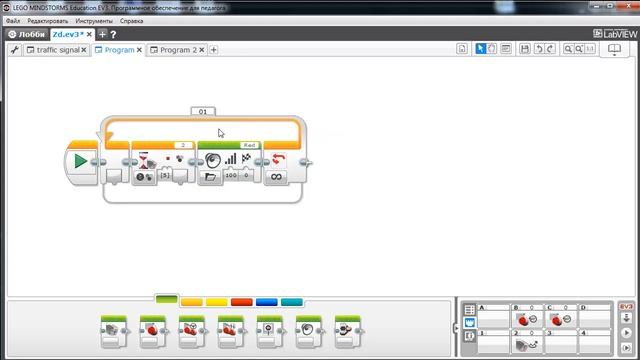The width and height of the screenshot is (640, 360).
Task: Open the content editor book icon
Action: [x=614, y=49]
